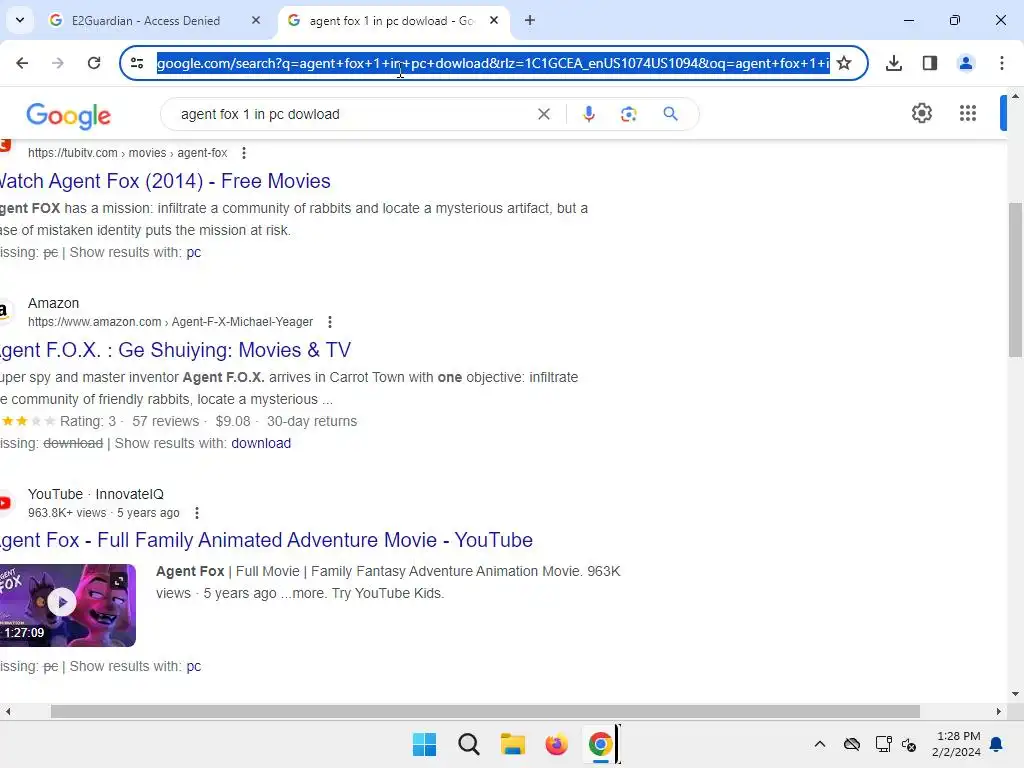The image size is (1024, 768).
Task: Open more options for Amazon result
Action: [x=330, y=322]
